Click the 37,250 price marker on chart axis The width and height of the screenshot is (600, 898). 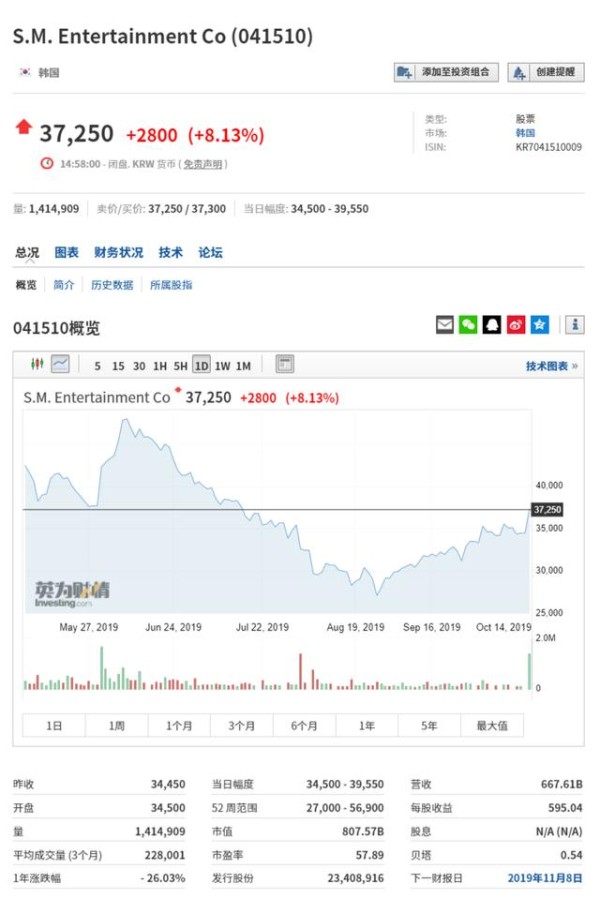coord(547,509)
